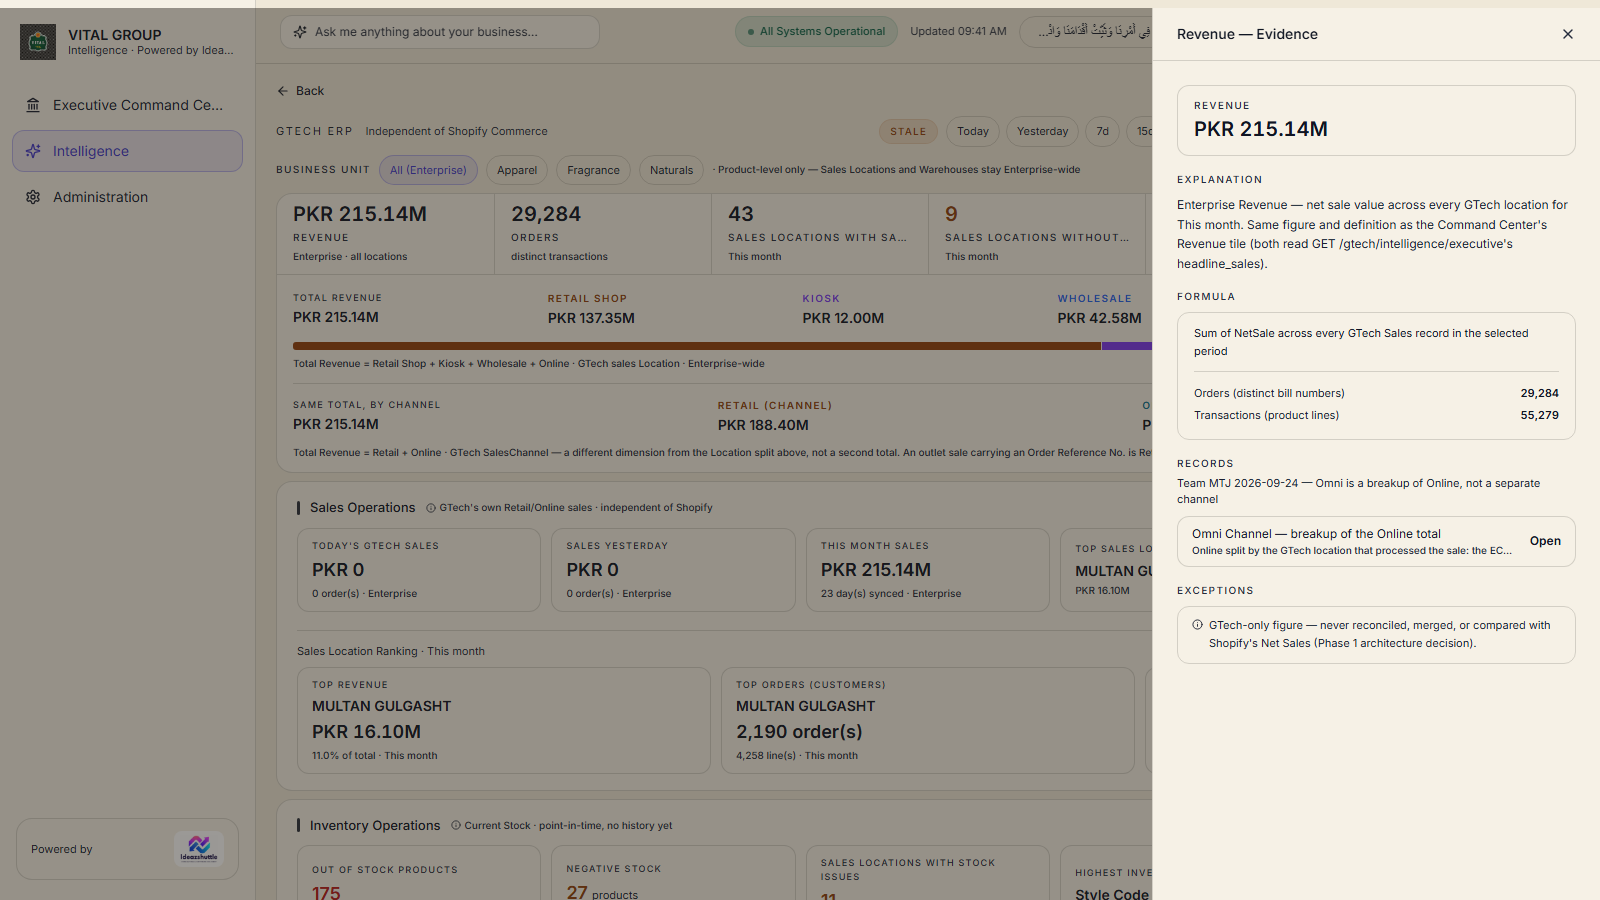Select the All (Enterprise) business unit
Image resolution: width=1600 pixels, height=900 pixels.
[x=428, y=170]
